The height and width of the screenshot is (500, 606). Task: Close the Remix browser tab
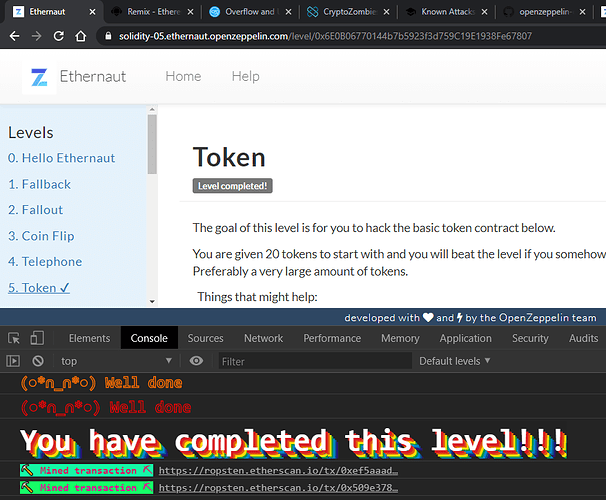pos(191,12)
